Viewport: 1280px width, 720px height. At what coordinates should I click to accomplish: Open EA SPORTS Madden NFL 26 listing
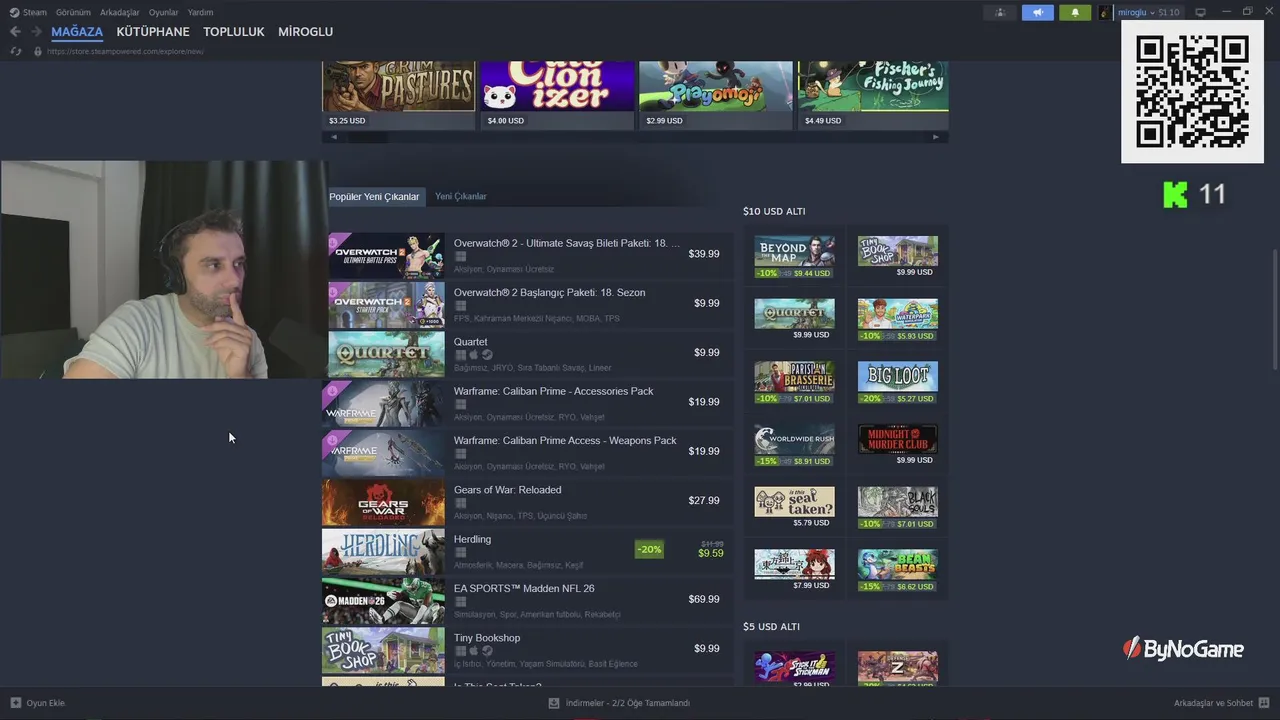[x=526, y=600]
